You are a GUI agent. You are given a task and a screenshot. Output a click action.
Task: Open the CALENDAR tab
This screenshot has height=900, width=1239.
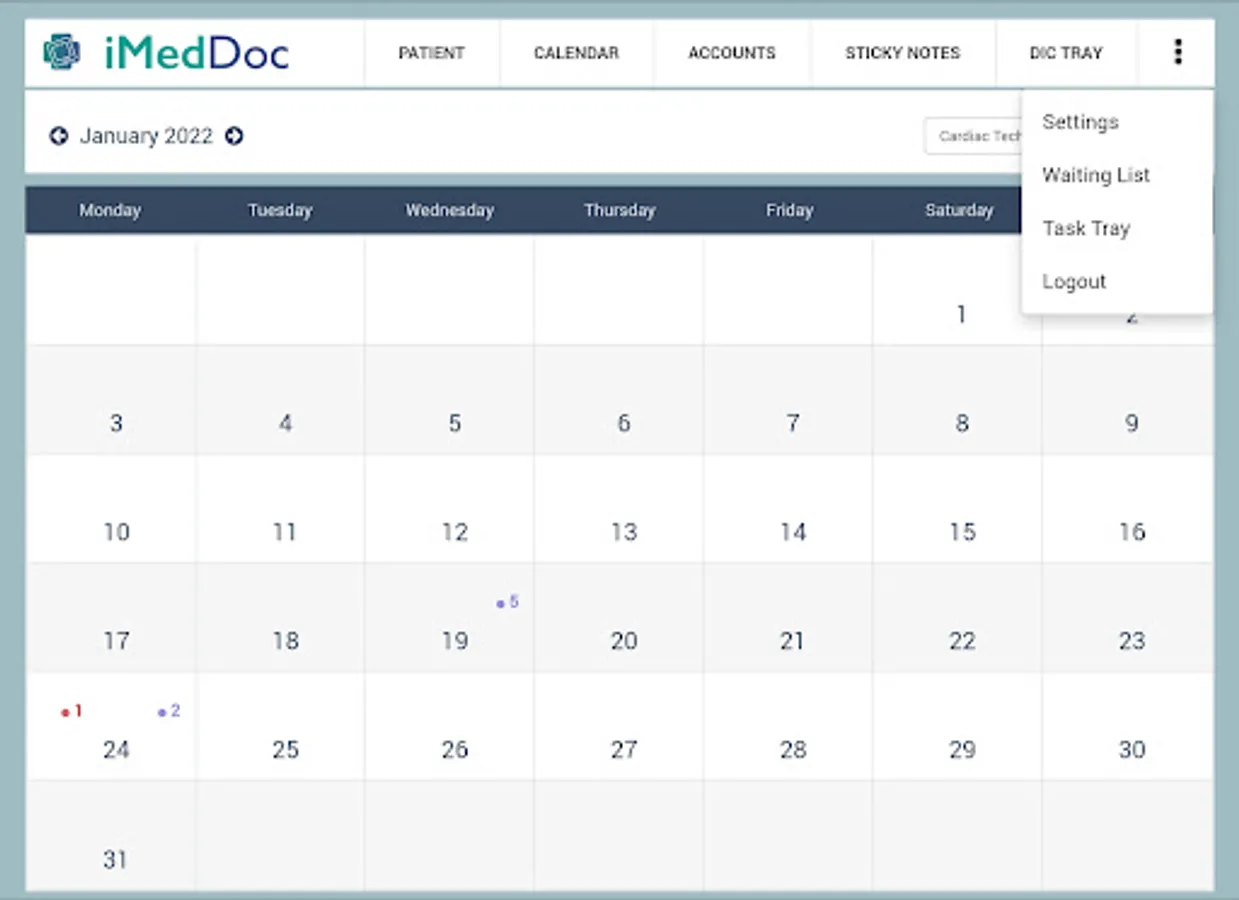[x=576, y=53]
